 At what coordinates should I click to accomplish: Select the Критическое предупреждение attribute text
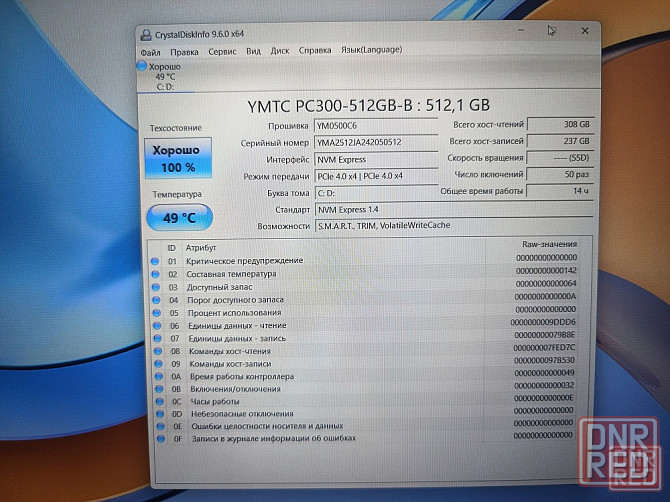click(x=244, y=261)
